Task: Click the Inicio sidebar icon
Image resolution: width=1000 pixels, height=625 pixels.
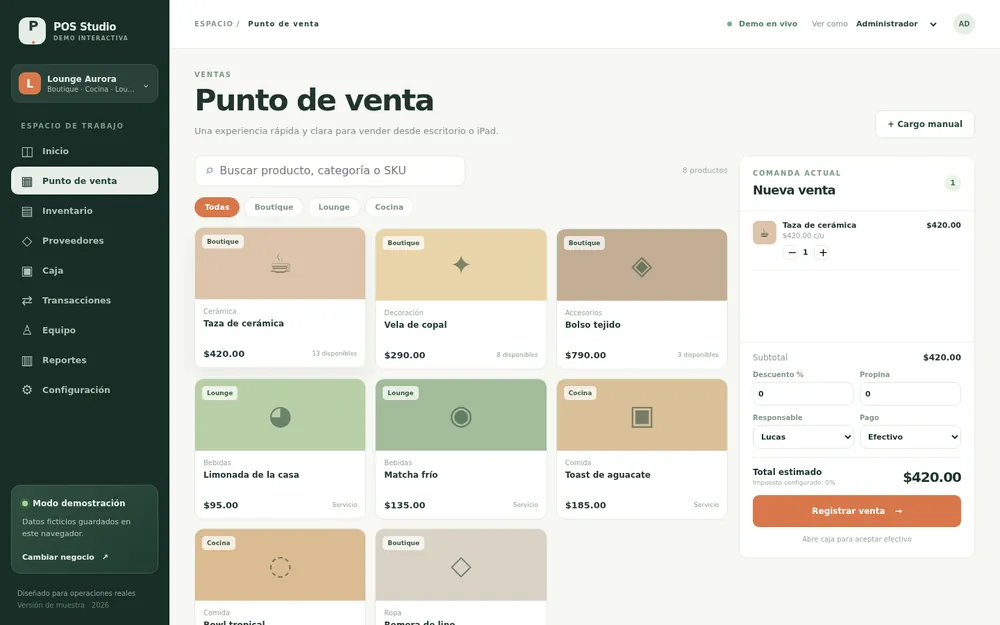Action: [27, 152]
